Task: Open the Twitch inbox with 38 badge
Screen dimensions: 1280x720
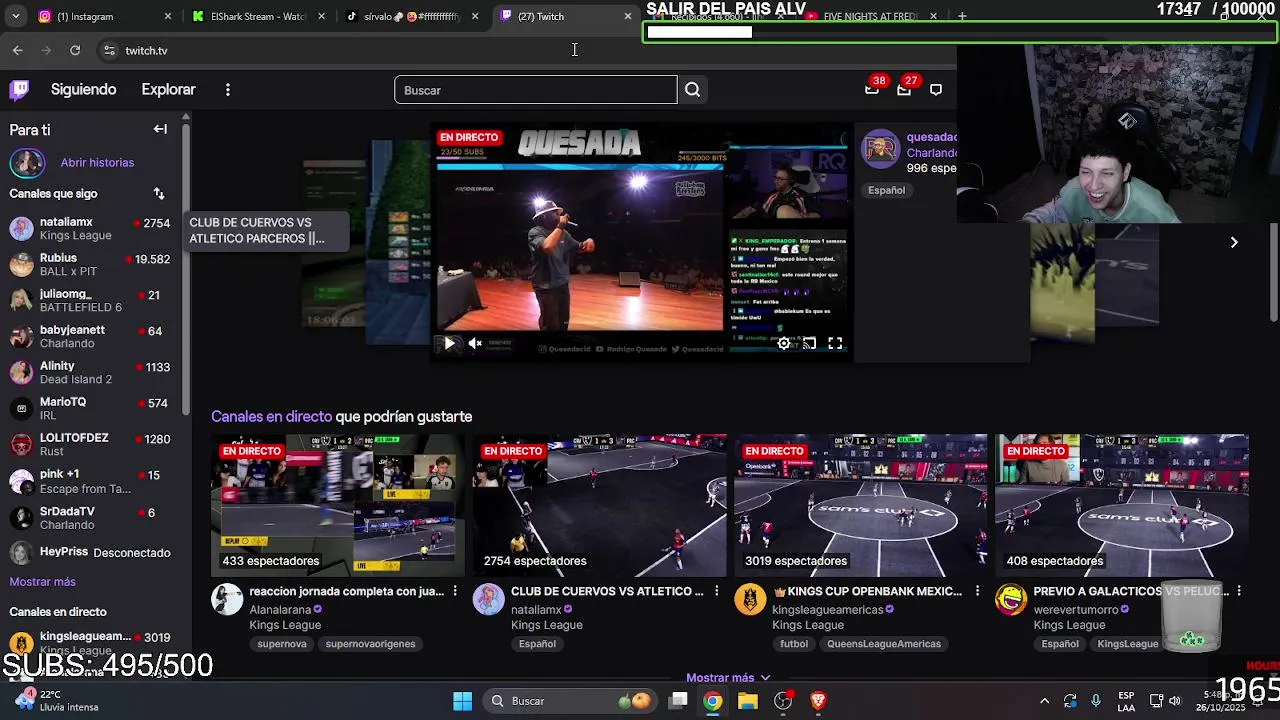Action: point(872,90)
